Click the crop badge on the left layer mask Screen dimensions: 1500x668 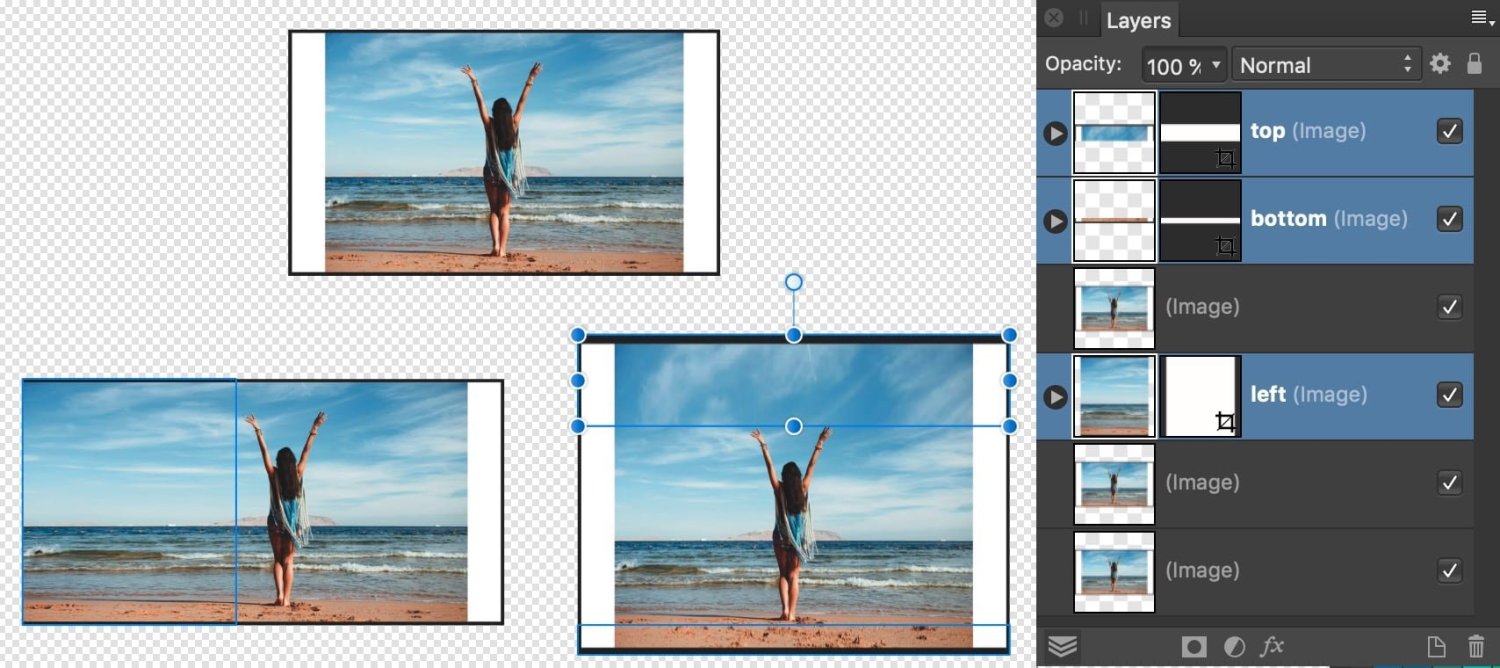1227,423
